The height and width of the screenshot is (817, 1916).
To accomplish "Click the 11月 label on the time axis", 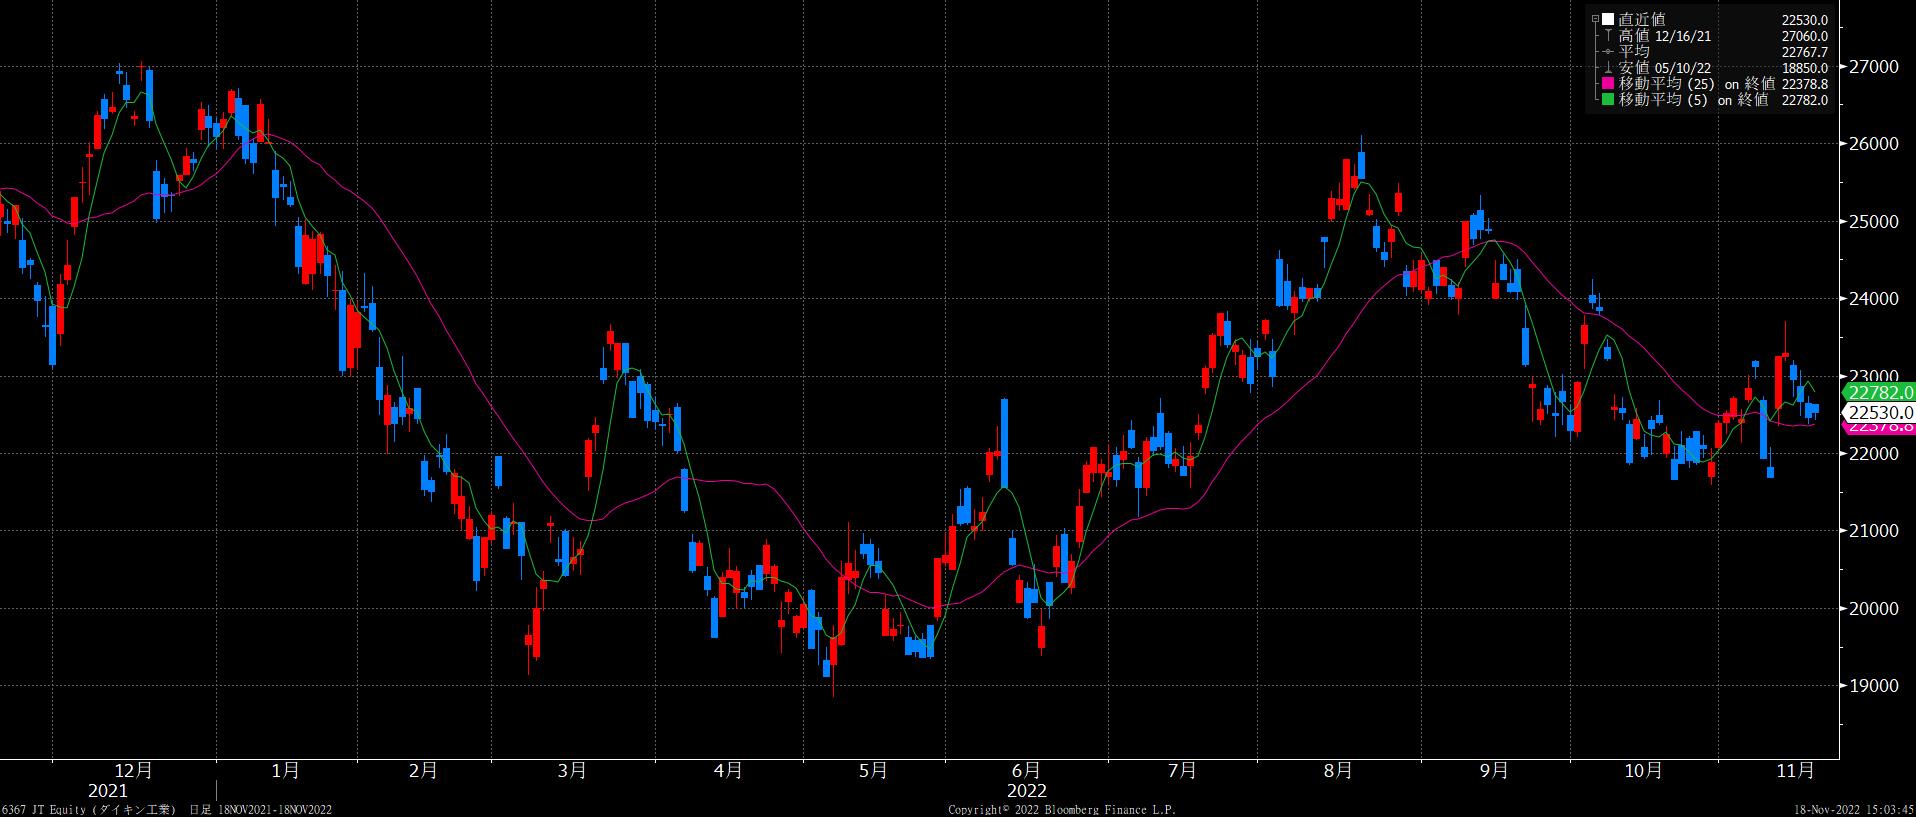I will click(x=1796, y=771).
